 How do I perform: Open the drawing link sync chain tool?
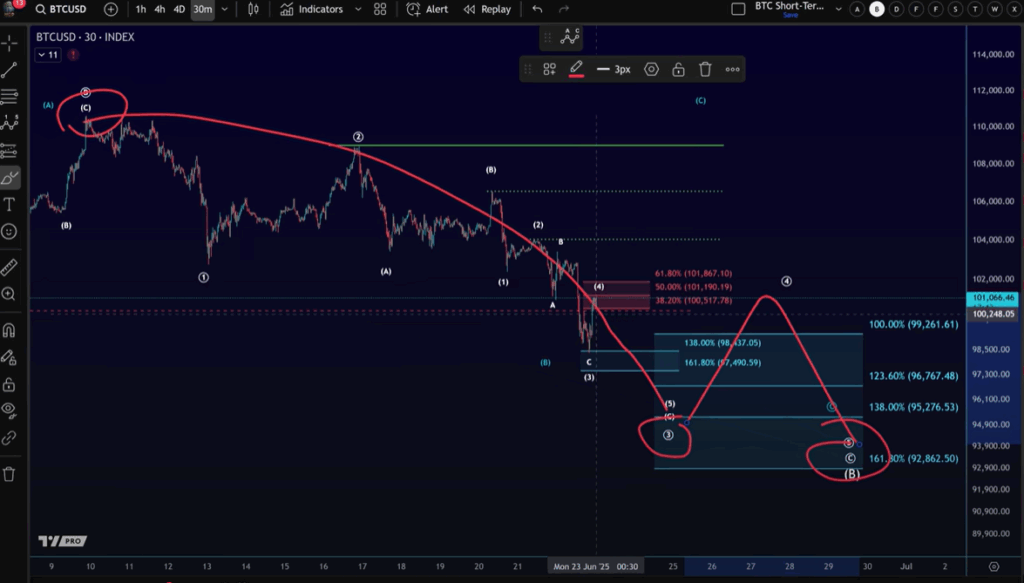[x=9, y=437]
